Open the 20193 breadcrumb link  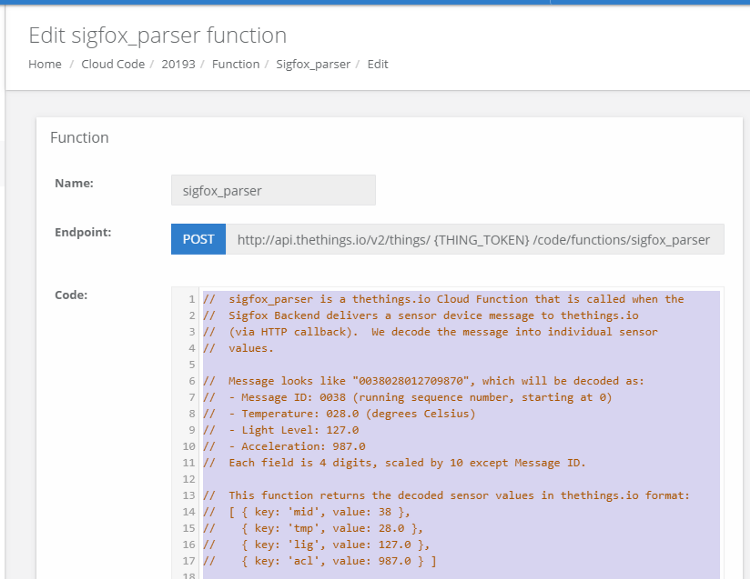[x=178, y=64]
